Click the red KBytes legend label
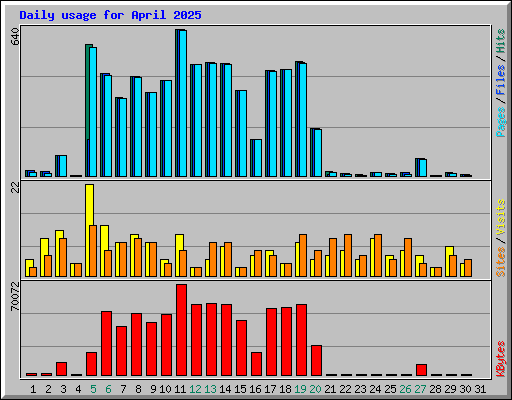 click(500, 359)
